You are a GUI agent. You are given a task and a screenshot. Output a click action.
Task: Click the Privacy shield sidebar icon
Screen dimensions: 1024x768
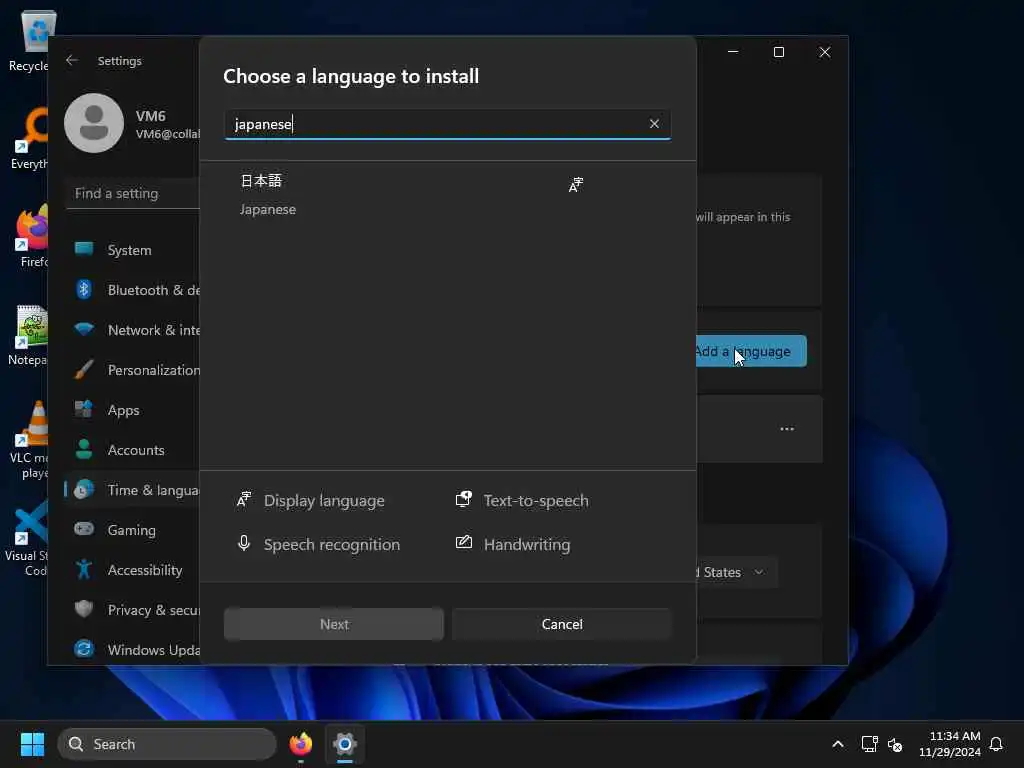[84, 609]
